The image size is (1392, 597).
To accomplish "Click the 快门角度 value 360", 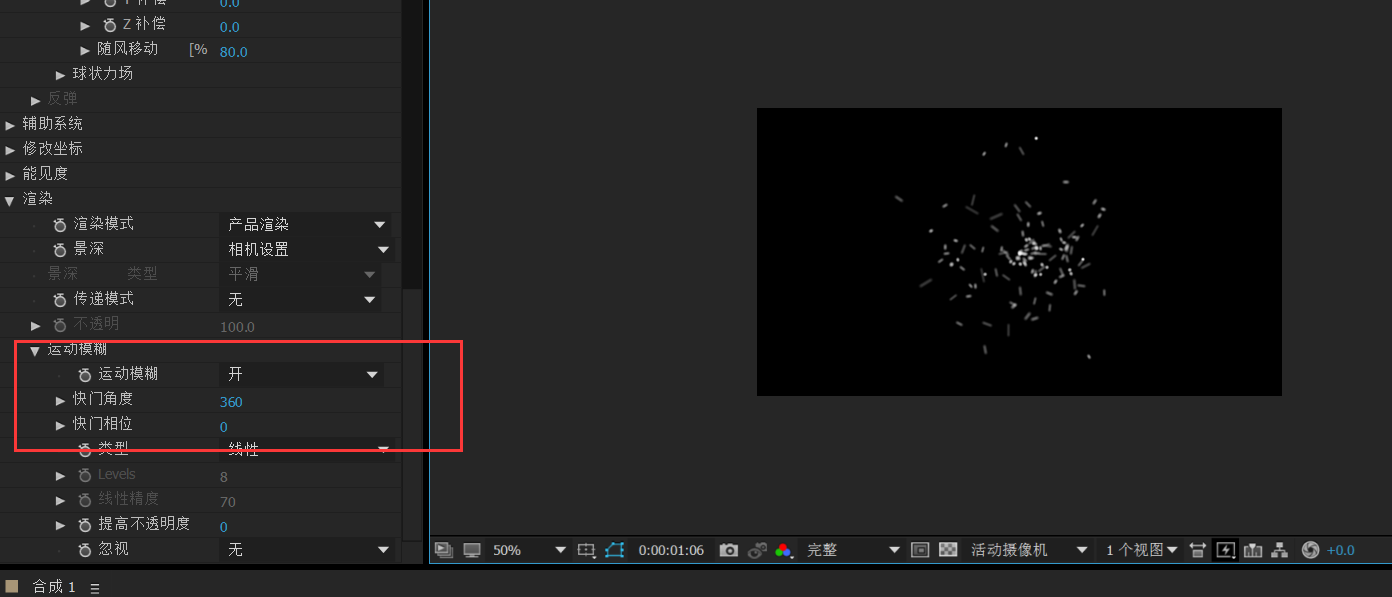I will pos(231,402).
